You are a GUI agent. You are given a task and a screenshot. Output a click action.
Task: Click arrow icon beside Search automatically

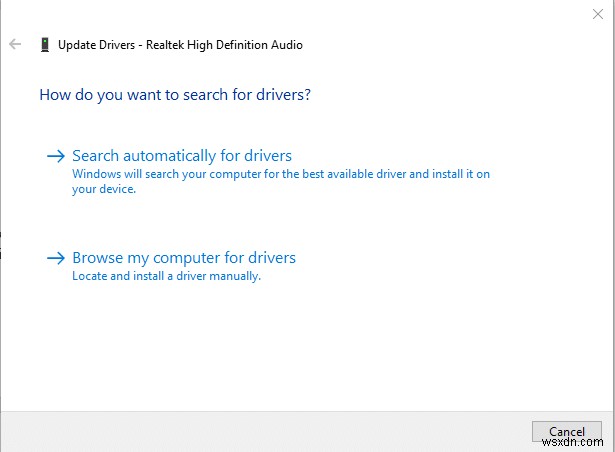tap(56, 156)
